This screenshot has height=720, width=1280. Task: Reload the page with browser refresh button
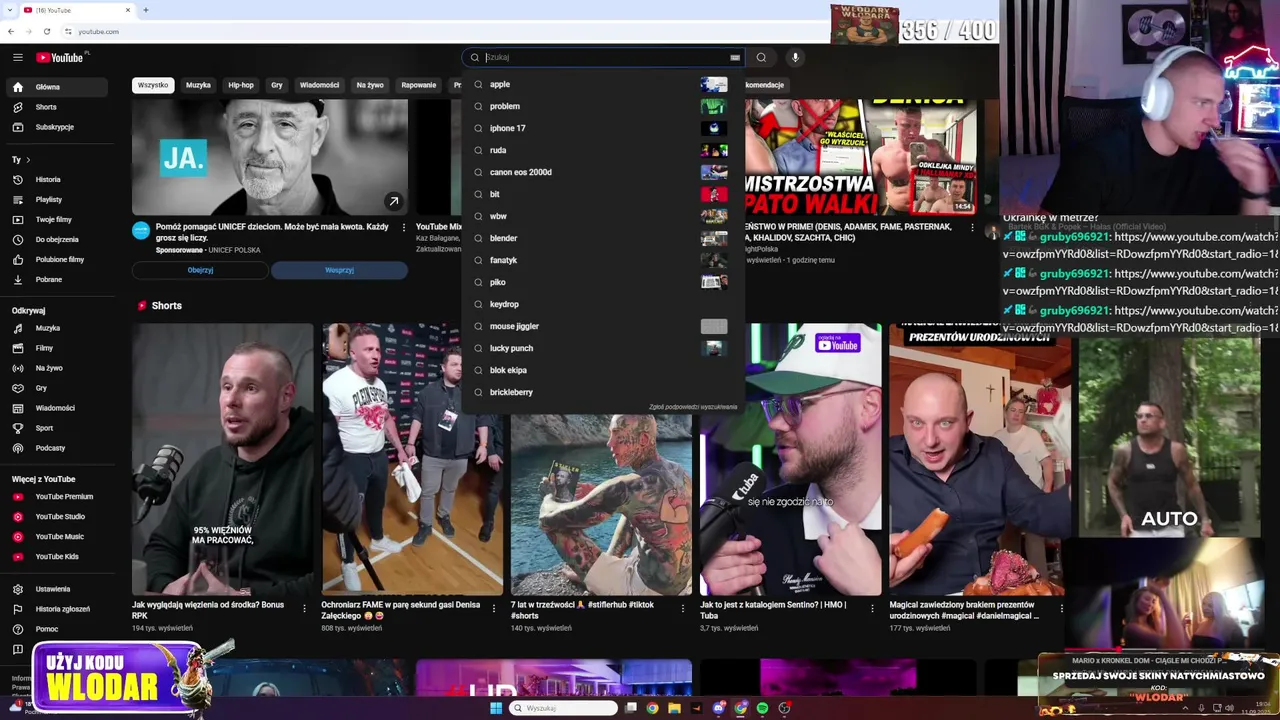coord(46,31)
